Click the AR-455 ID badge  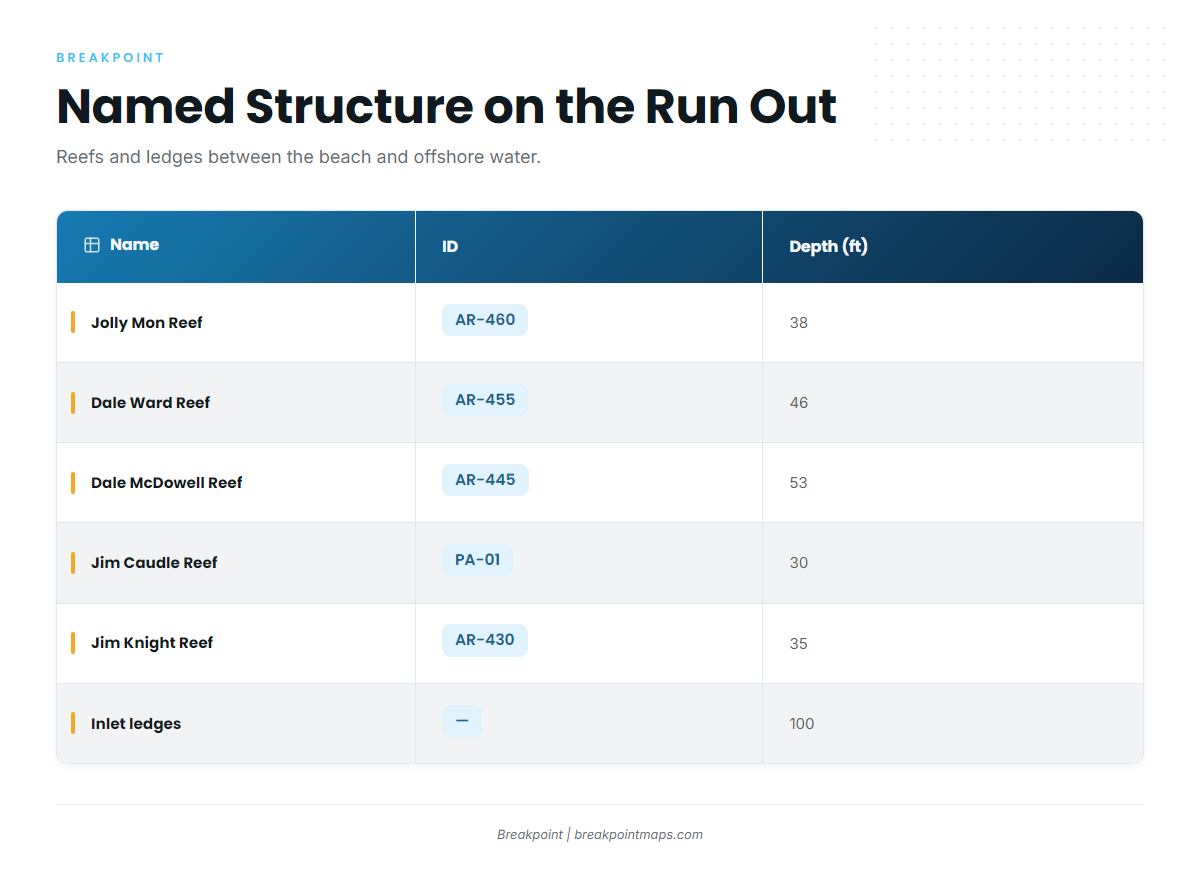coord(485,400)
